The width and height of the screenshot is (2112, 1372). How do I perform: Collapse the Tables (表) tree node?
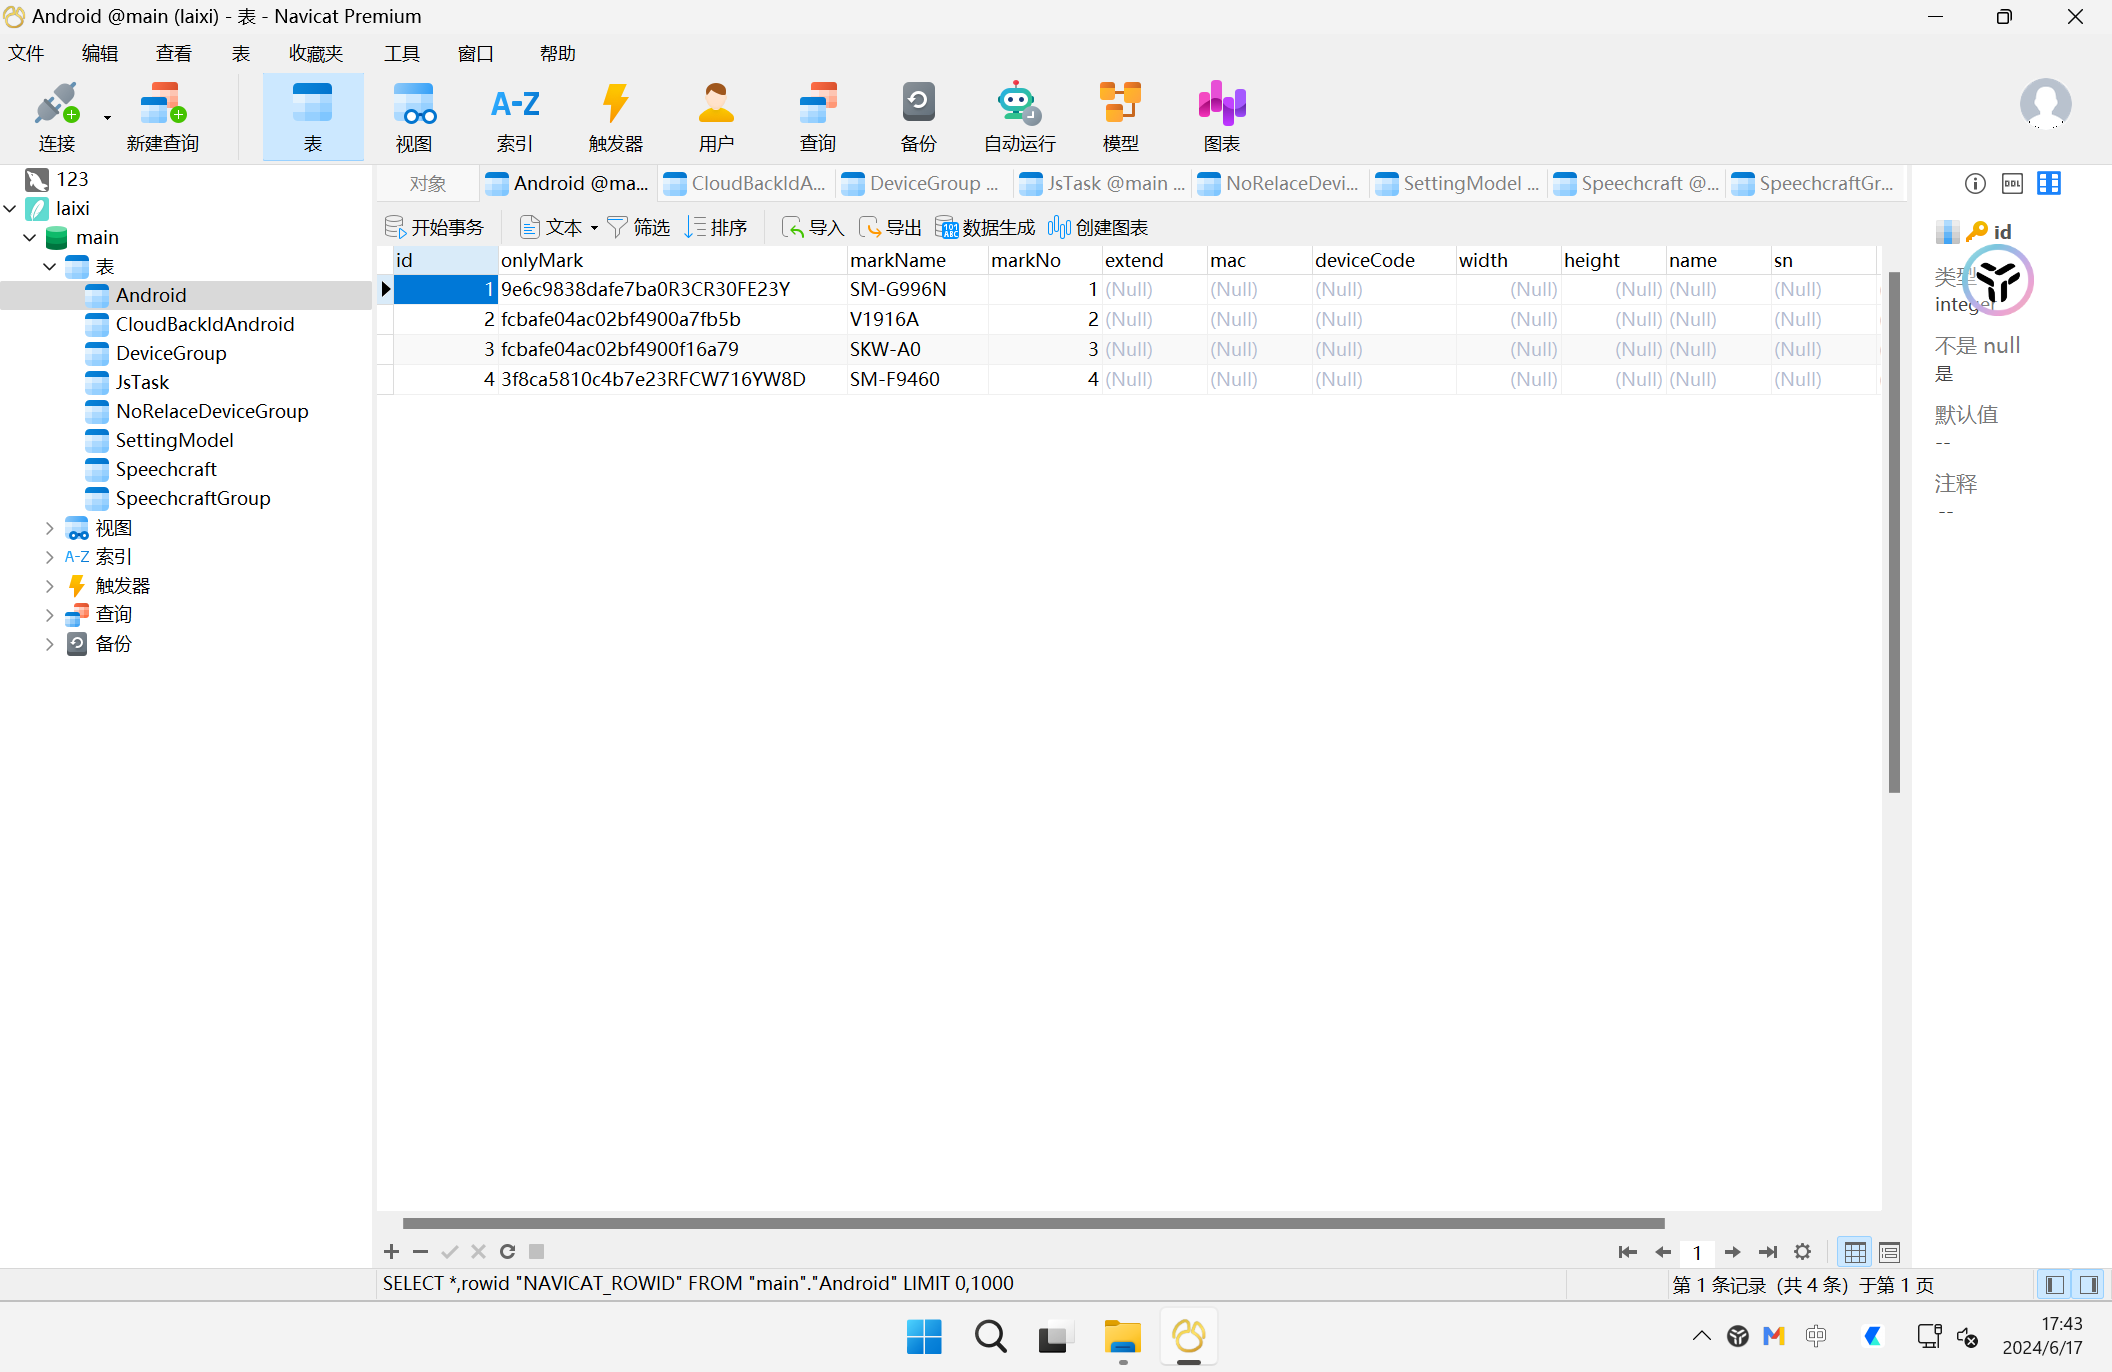point(50,266)
